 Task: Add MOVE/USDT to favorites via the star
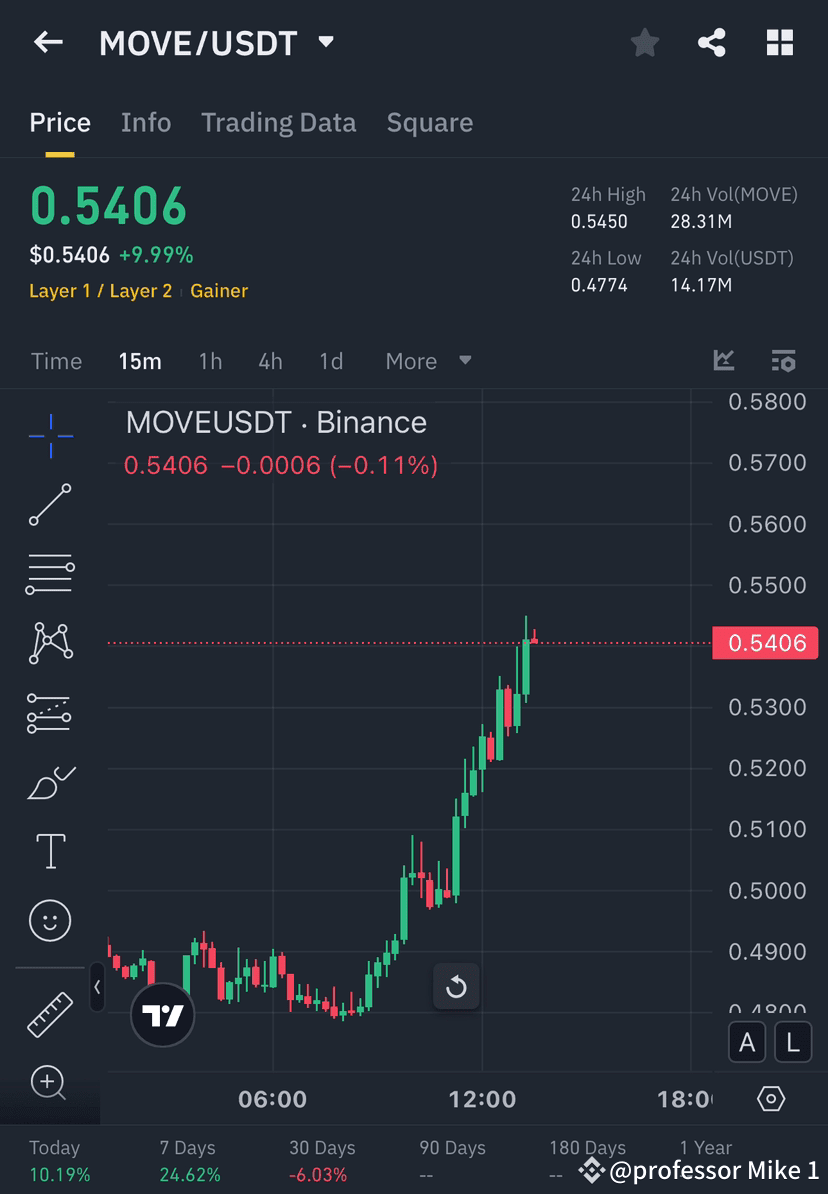tap(644, 42)
